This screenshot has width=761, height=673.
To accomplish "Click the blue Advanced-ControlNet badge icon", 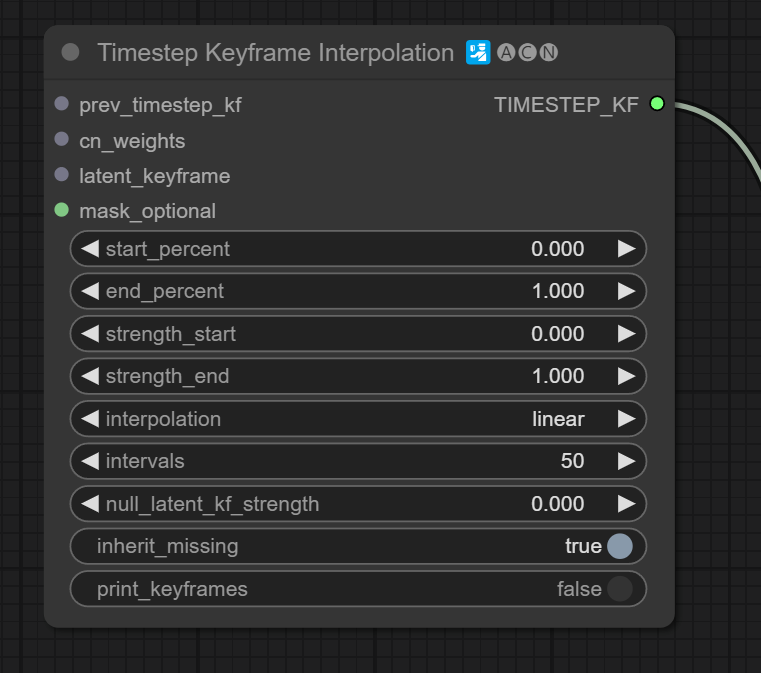I will click(478, 53).
